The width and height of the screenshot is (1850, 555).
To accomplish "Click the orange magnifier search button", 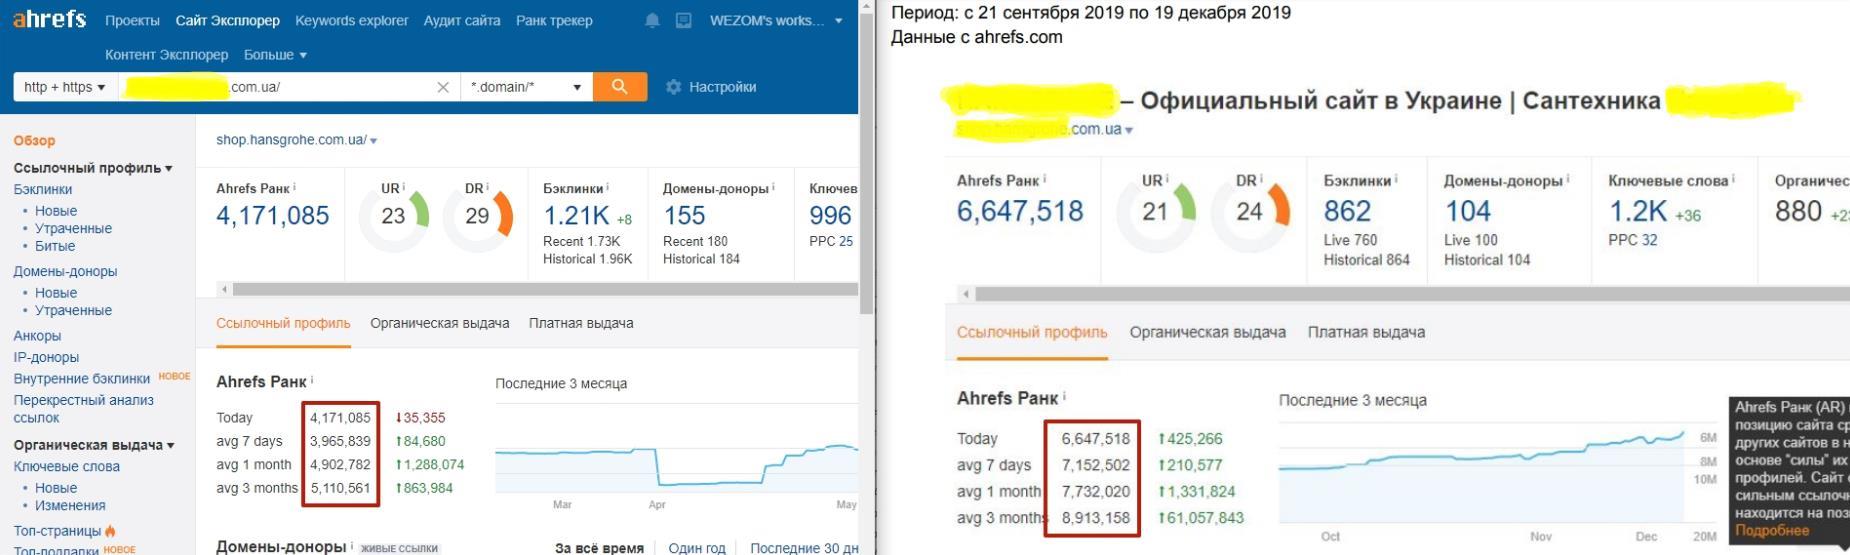I will point(620,87).
